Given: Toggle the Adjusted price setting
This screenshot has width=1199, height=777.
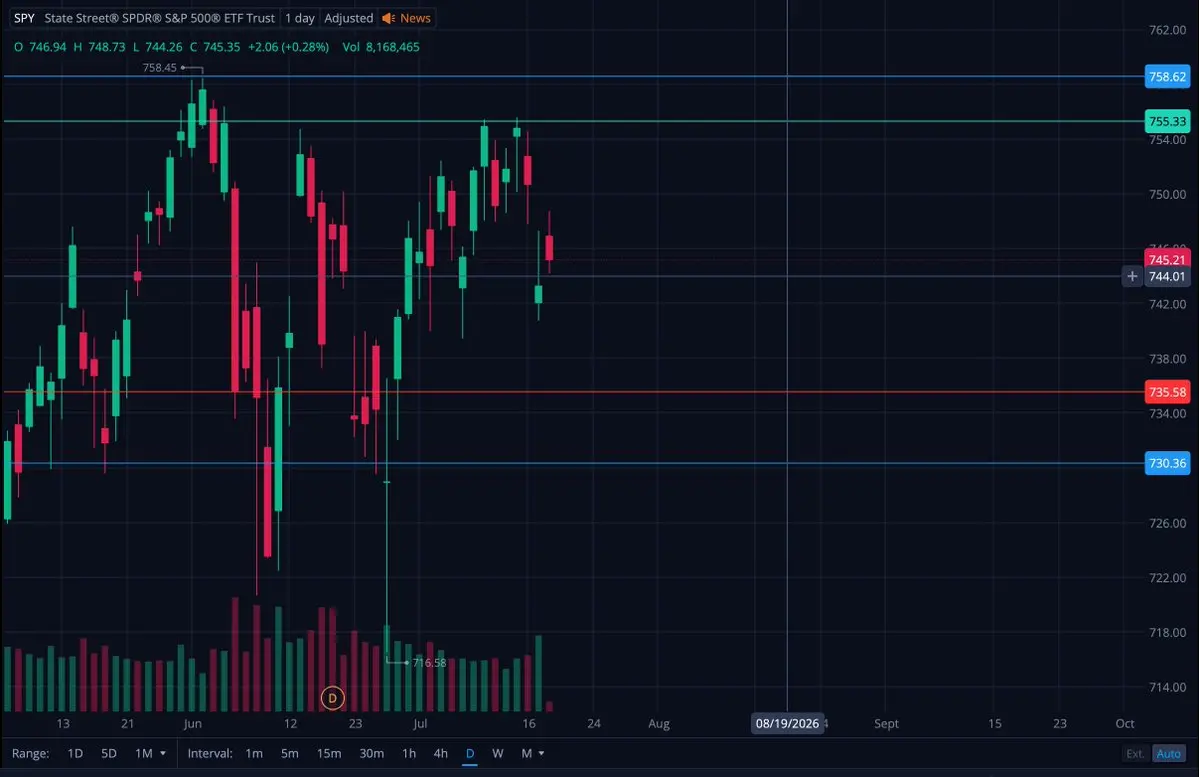Looking at the screenshot, I should pos(349,18).
